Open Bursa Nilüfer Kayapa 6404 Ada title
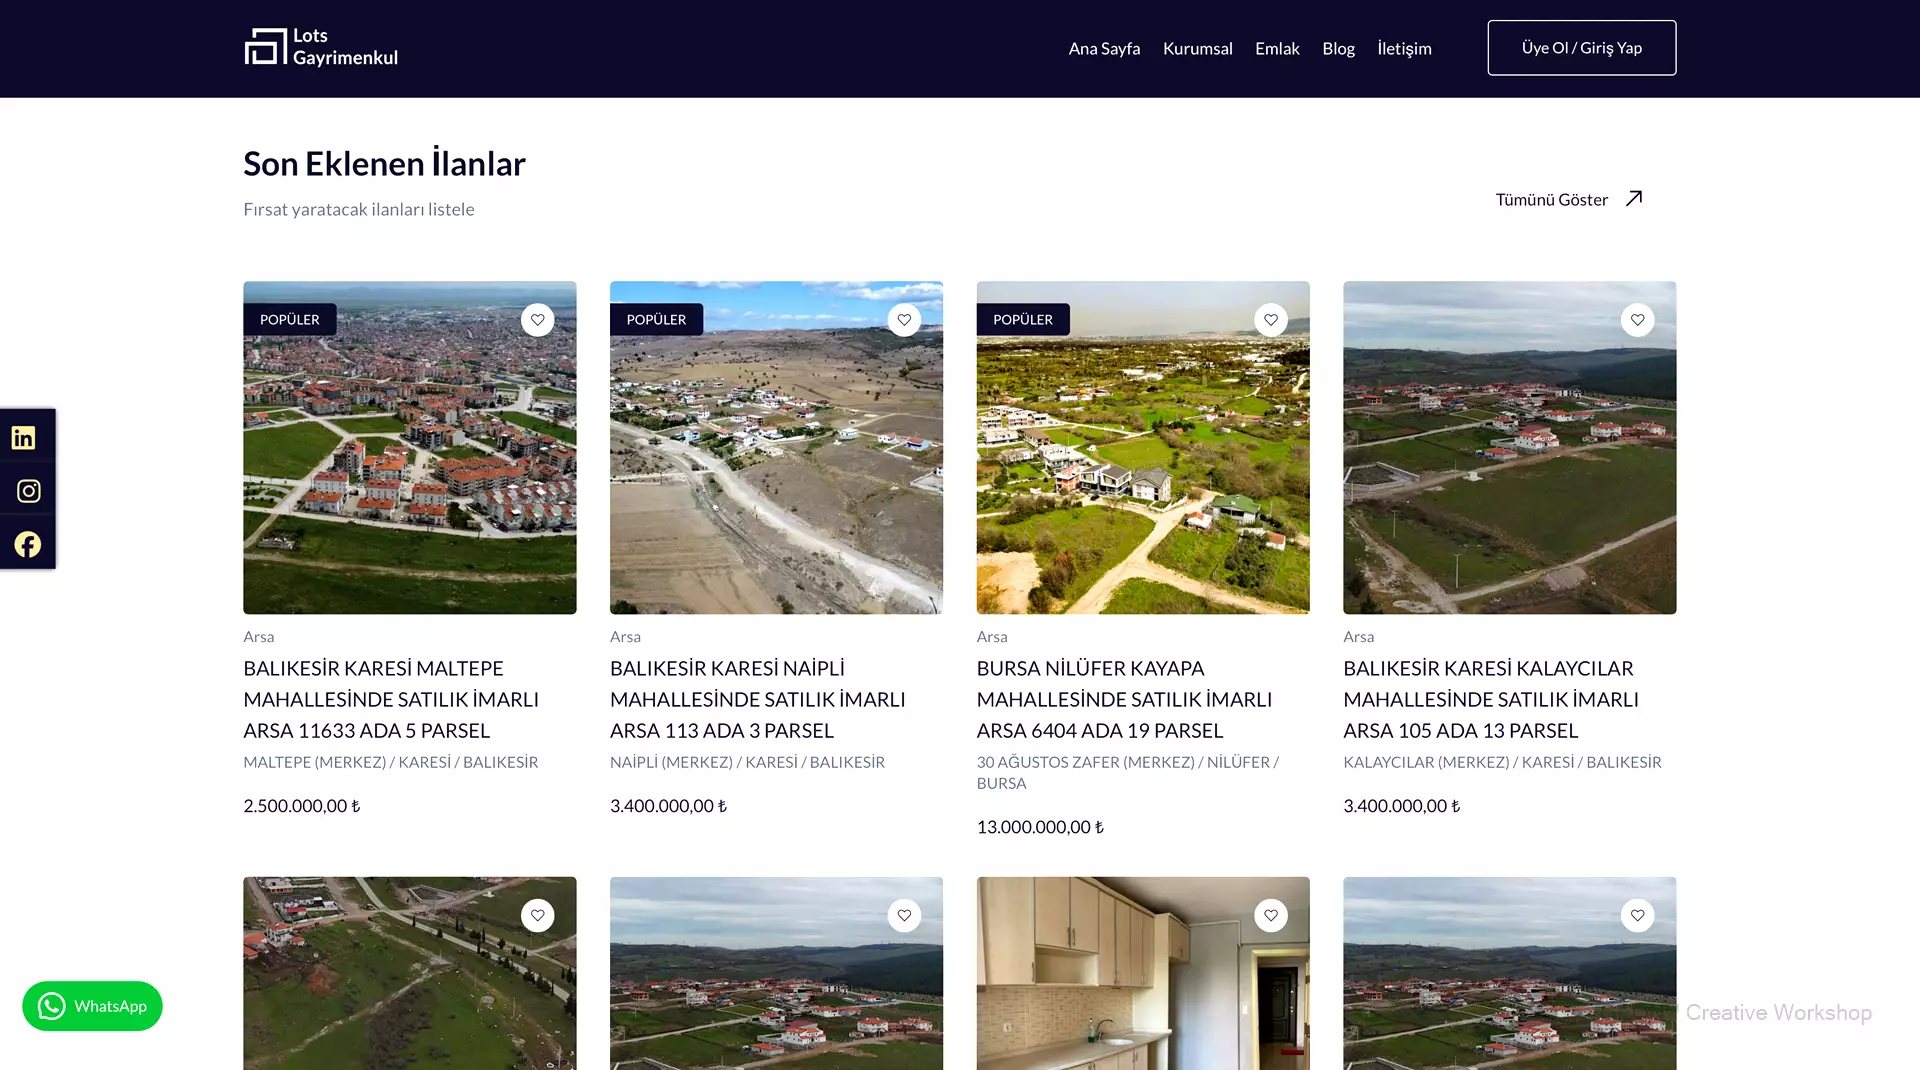 1124,699
